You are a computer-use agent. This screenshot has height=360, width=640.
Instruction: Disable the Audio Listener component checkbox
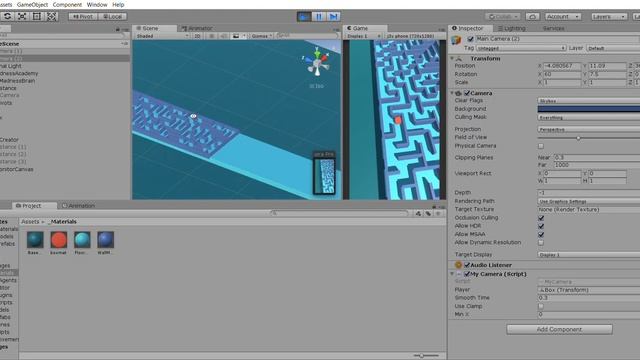click(467, 265)
